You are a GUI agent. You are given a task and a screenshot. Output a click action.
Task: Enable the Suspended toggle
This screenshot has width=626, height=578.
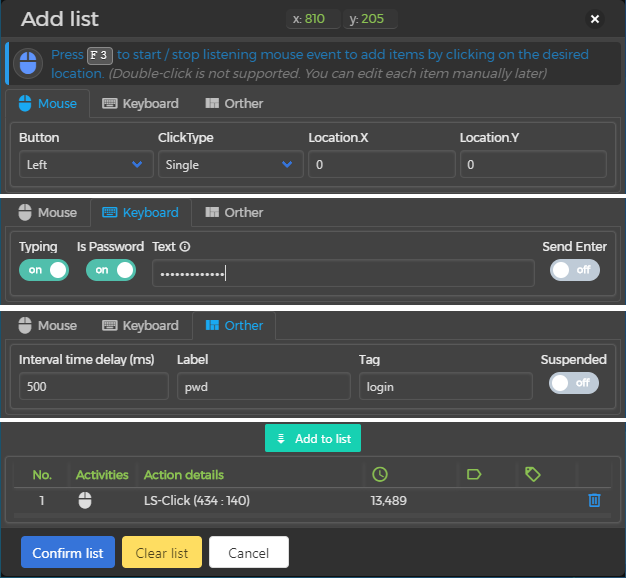574,383
